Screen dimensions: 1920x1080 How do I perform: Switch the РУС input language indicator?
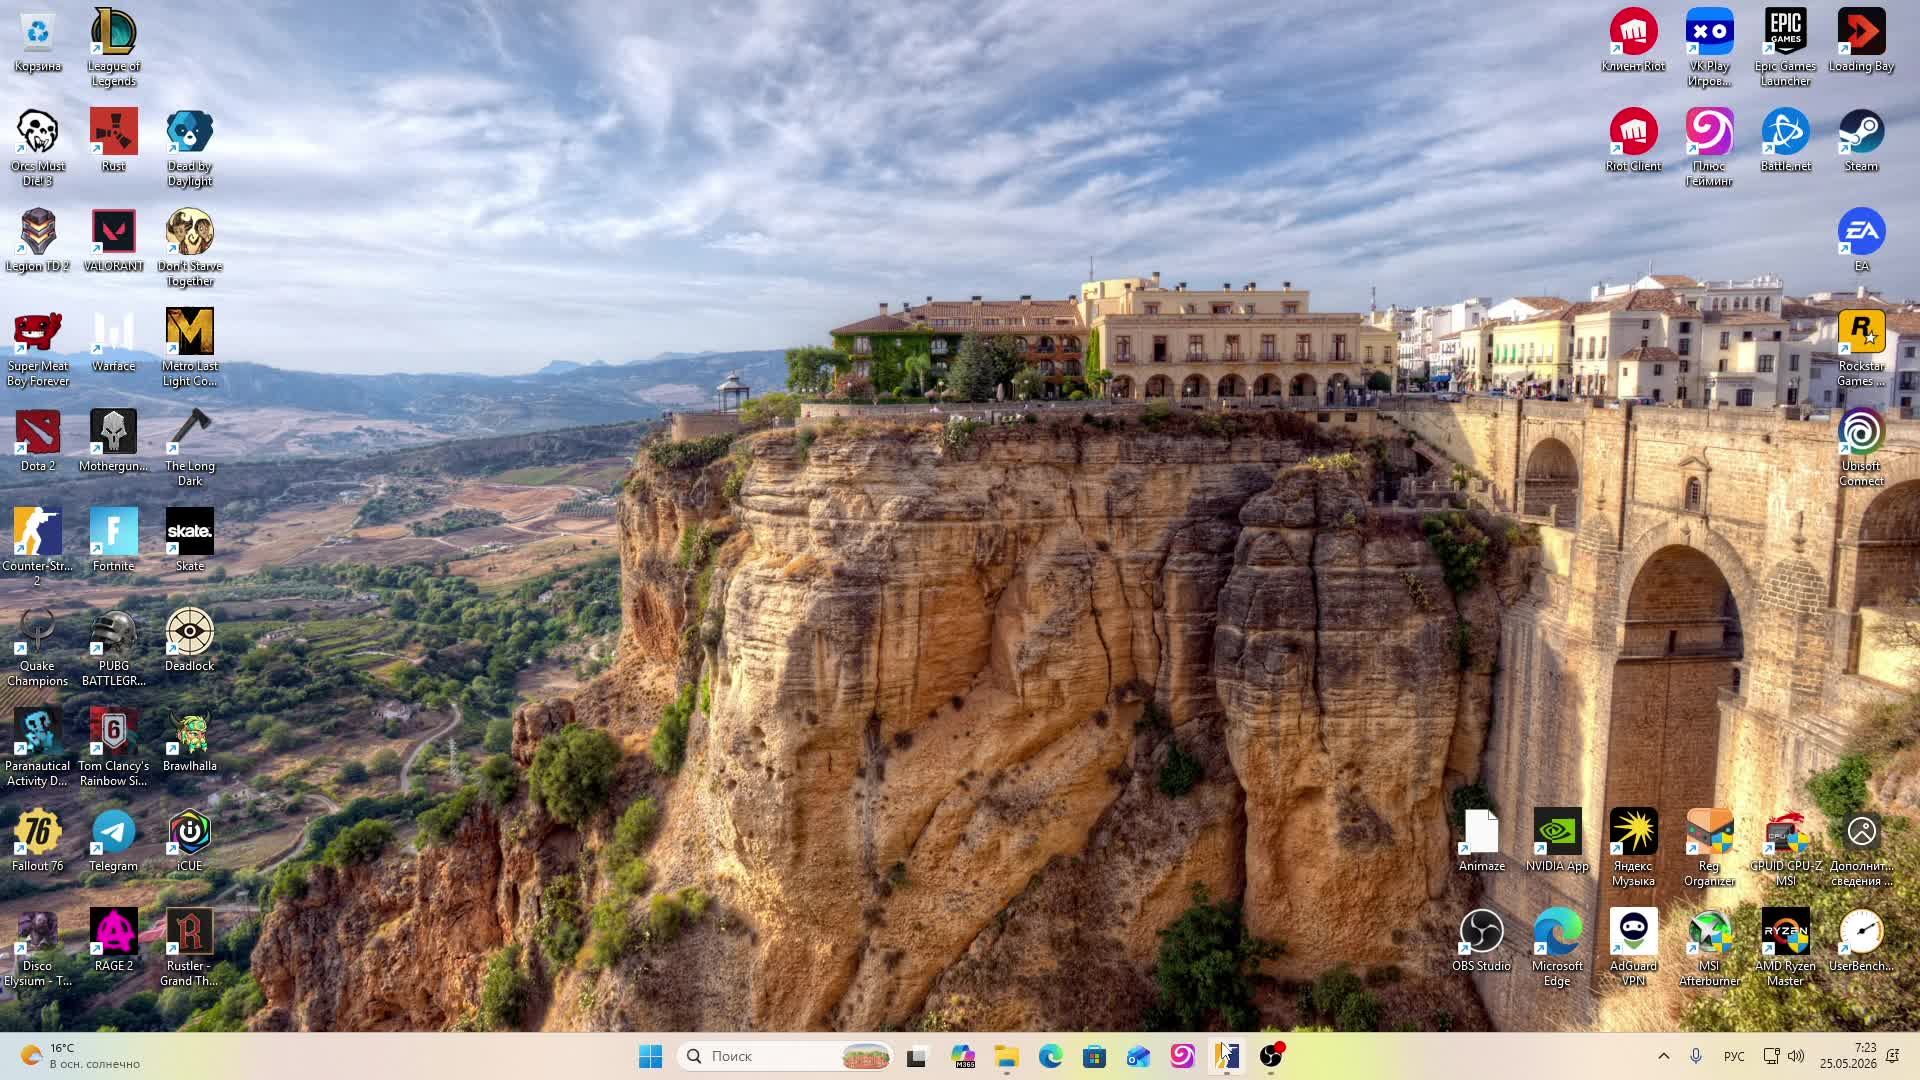click(1734, 1057)
